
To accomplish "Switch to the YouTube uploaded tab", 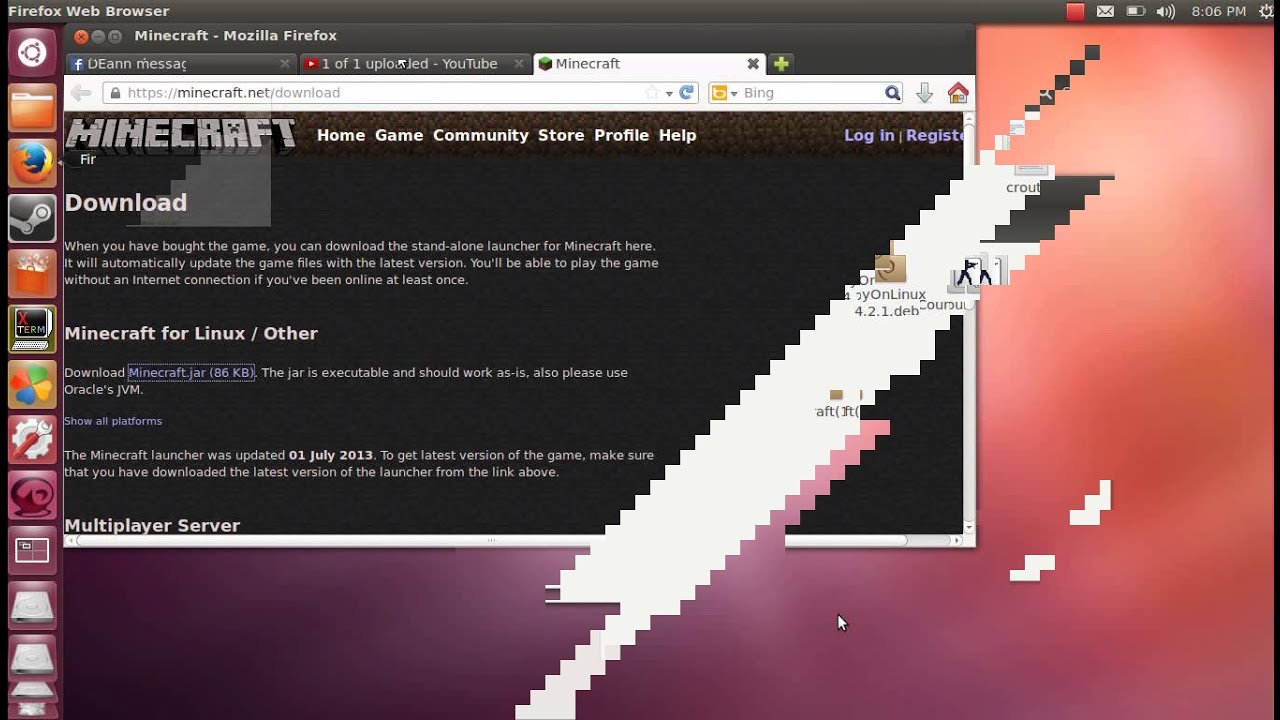I will pyautogui.click(x=414, y=64).
